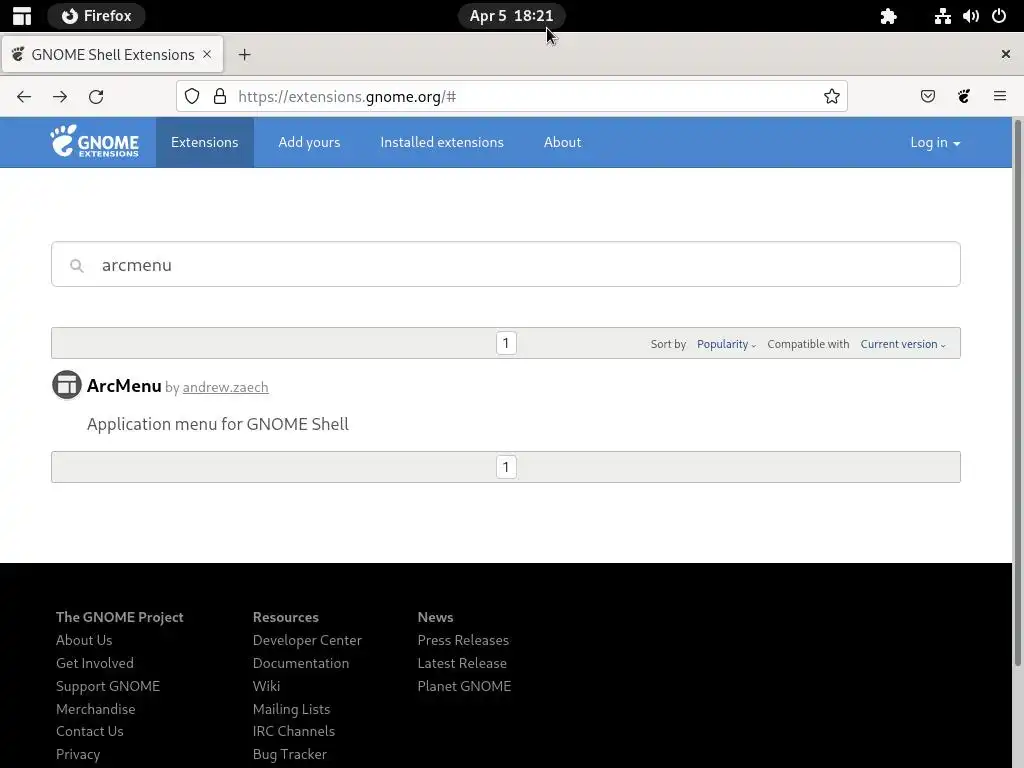The image size is (1024, 768).
Task: Open Press Releases footer link
Action: (463, 640)
